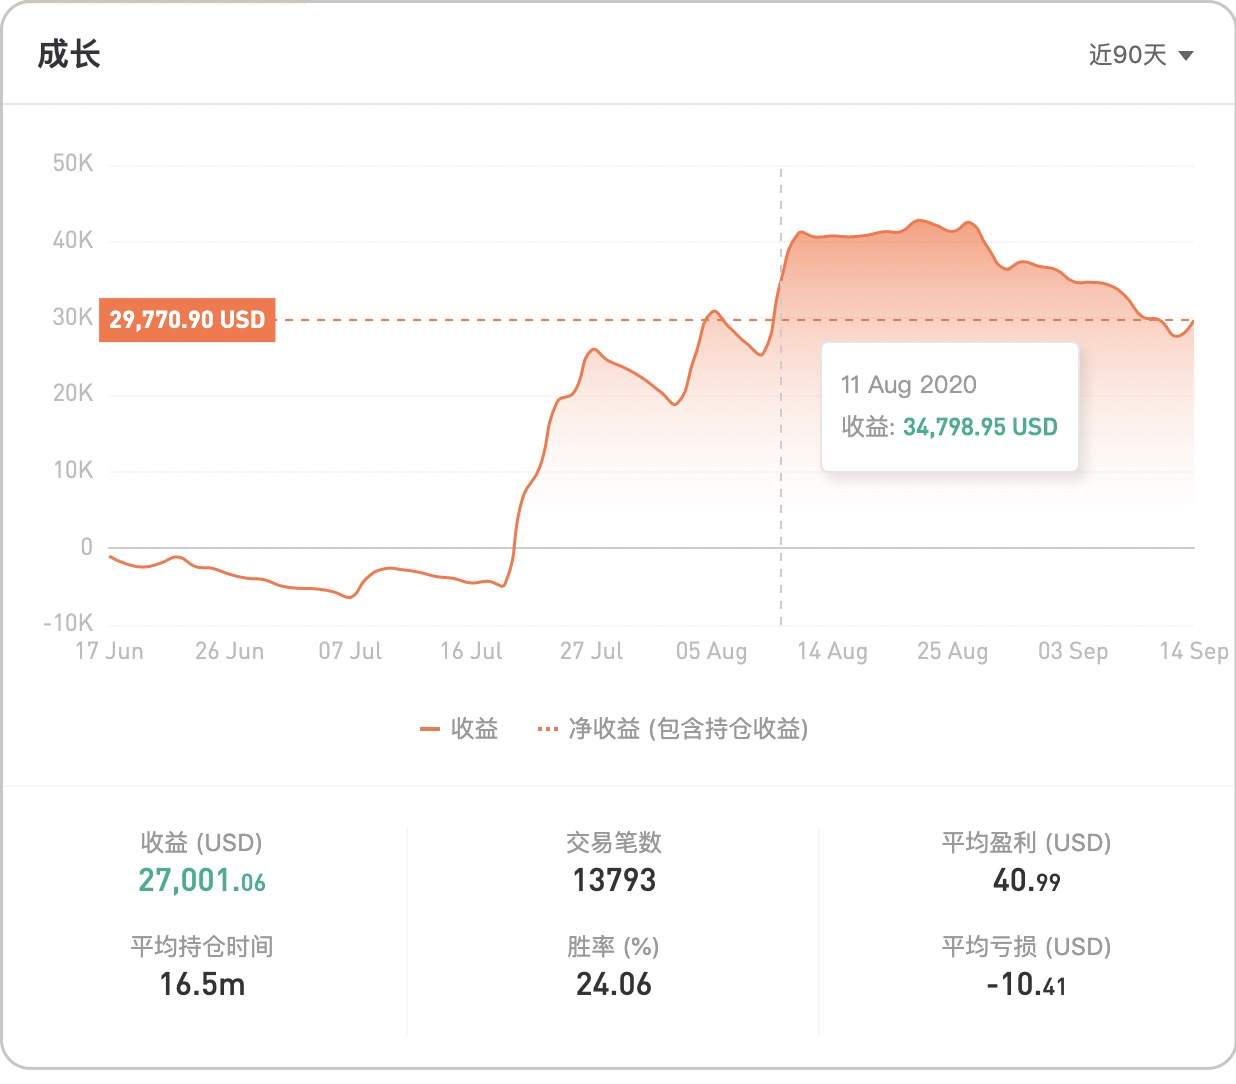Click the solid orange 收益 legend marker
This screenshot has height=1084, width=1236.
[x=430, y=730]
